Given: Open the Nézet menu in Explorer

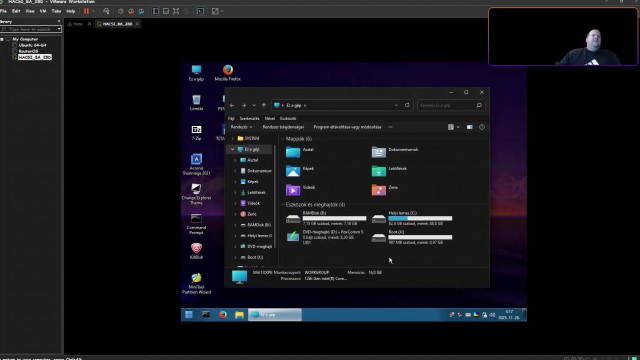Looking at the screenshot, I should (x=269, y=118).
